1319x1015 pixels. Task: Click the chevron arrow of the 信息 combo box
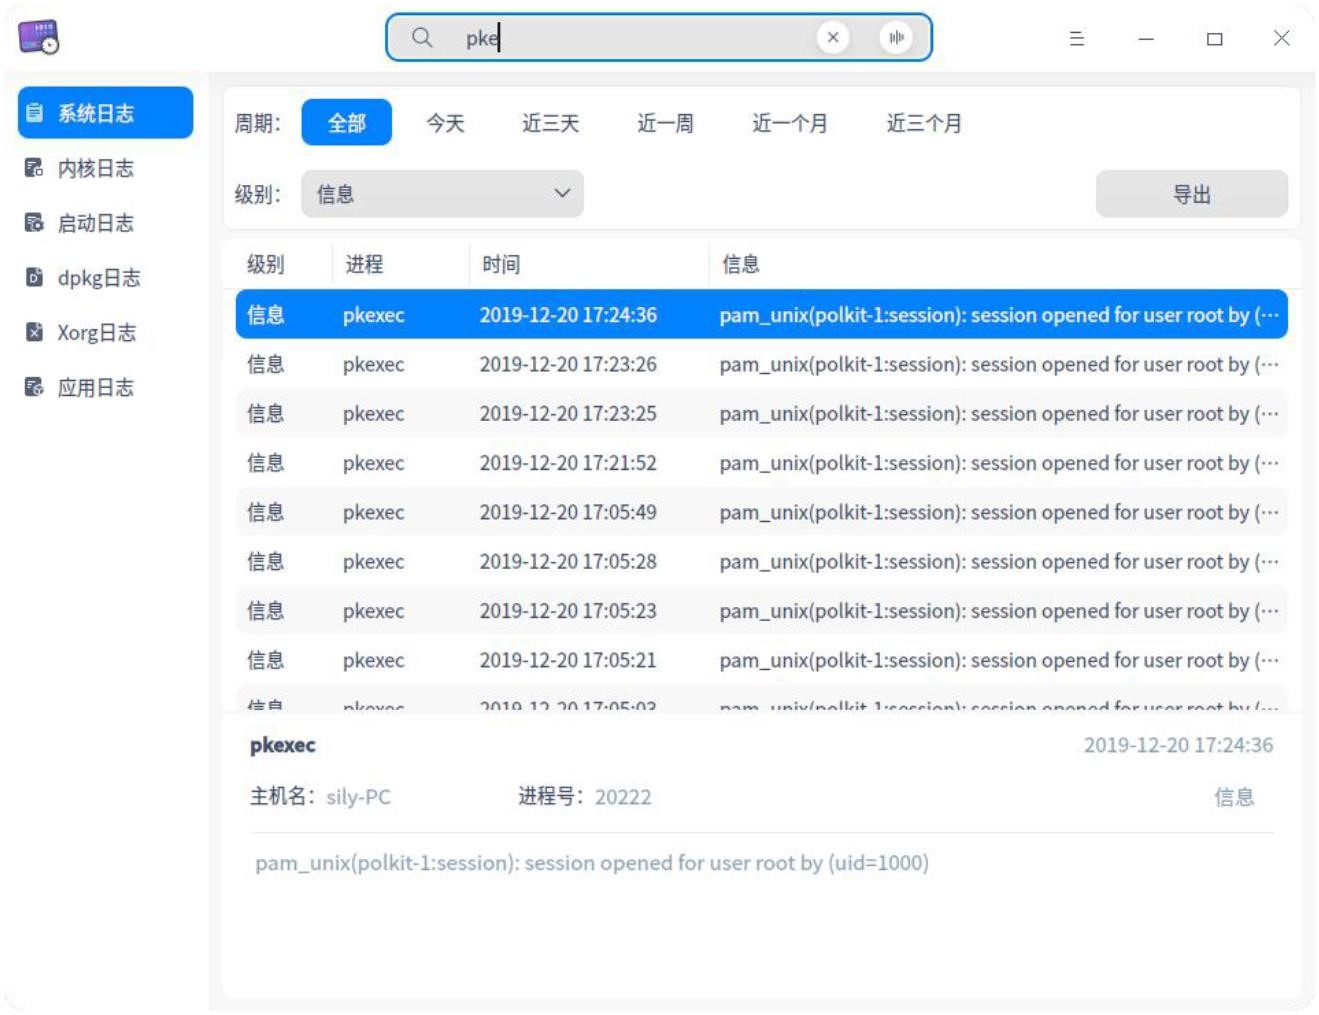[x=562, y=194]
